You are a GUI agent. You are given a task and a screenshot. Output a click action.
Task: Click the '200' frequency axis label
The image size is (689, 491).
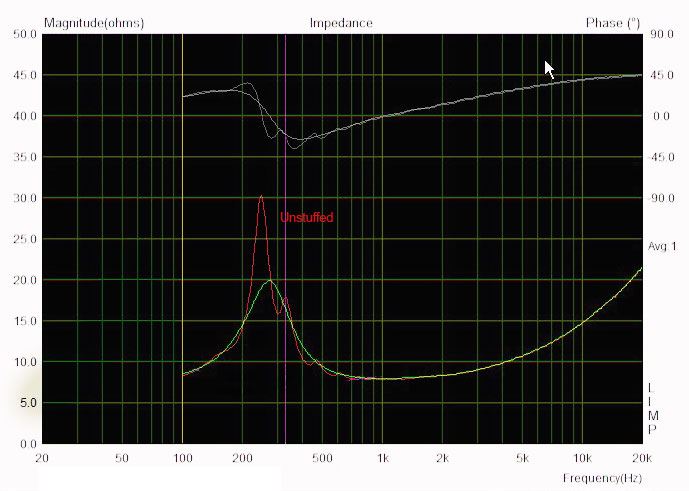tap(242, 458)
